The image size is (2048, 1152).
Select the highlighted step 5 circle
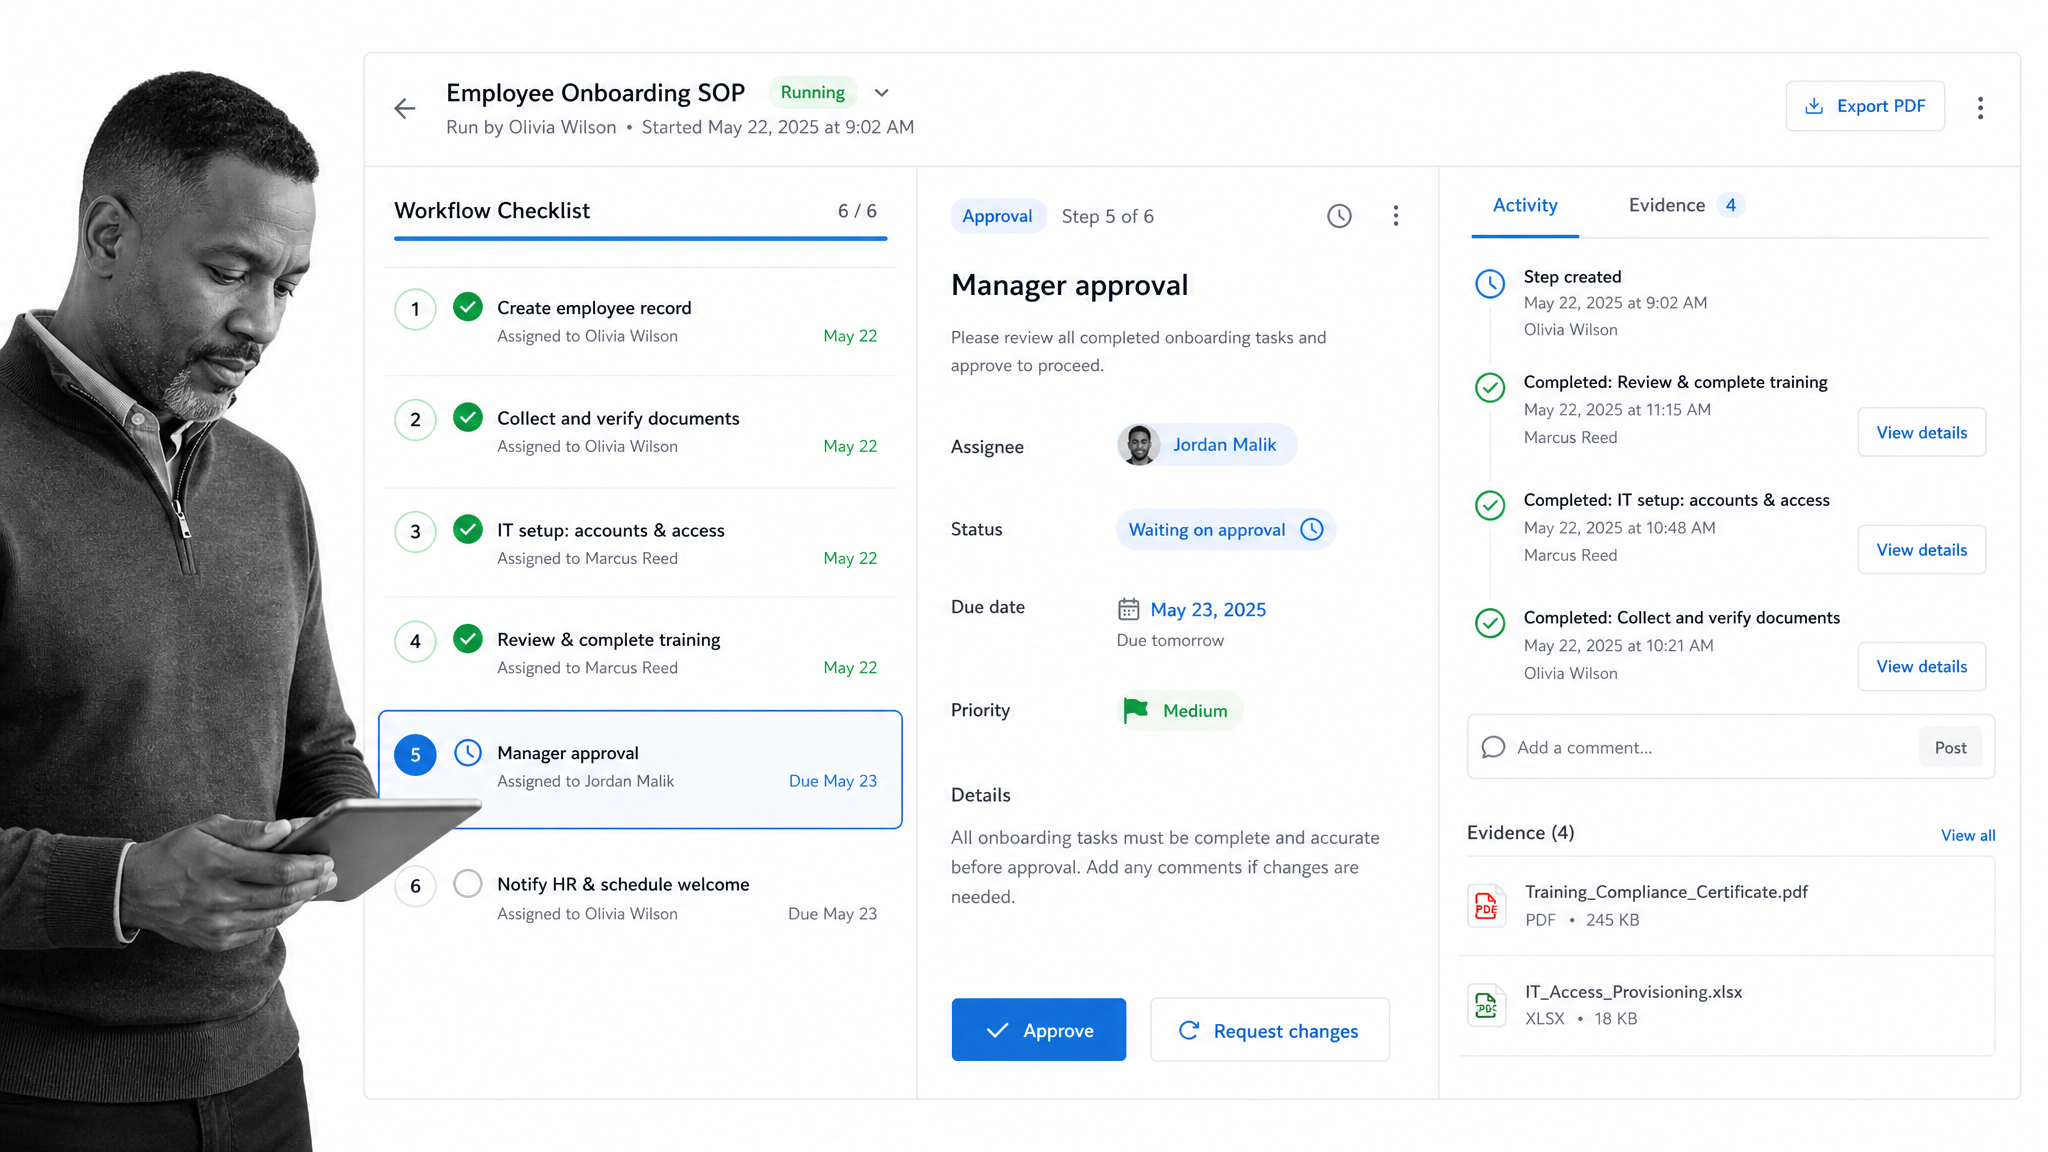(x=415, y=755)
